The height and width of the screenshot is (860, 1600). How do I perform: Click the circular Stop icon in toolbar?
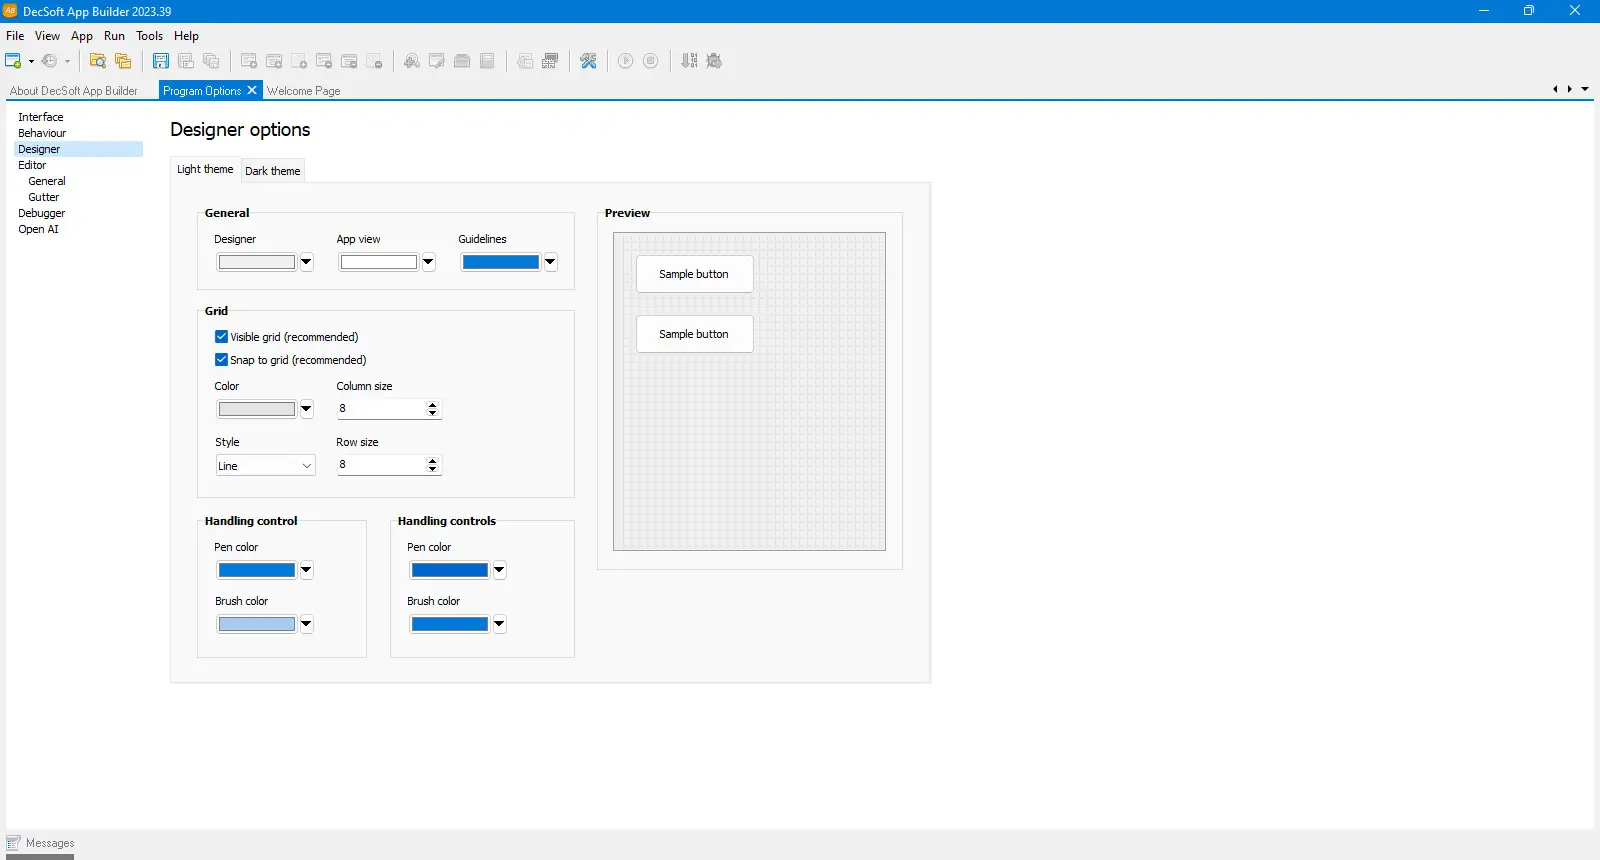coord(651,61)
